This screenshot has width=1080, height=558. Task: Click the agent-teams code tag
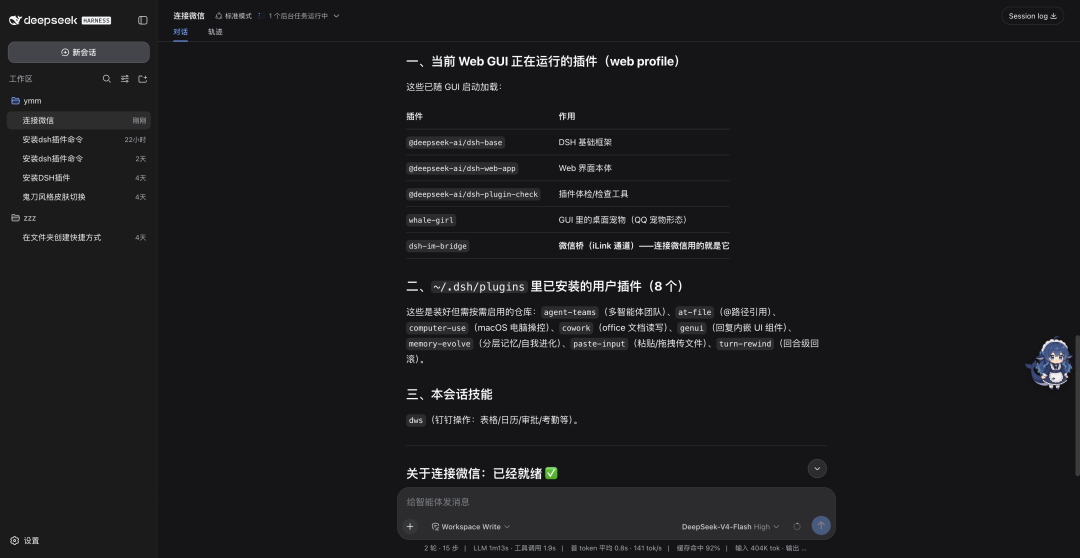(570, 312)
